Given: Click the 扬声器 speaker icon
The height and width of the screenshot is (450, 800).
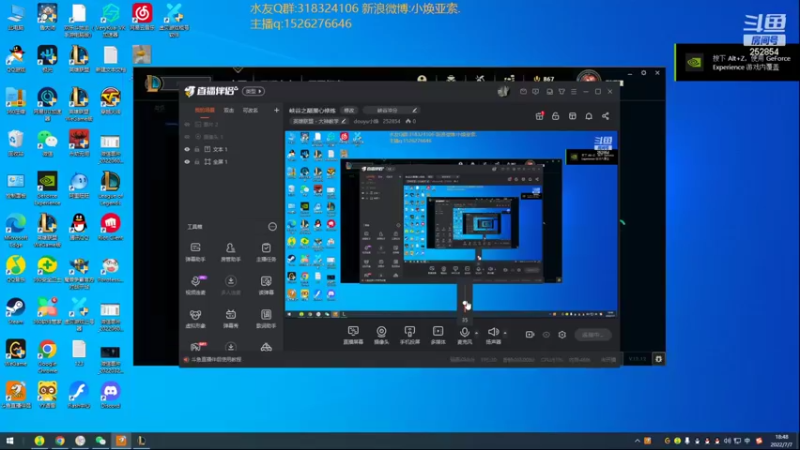Looking at the screenshot, I should click(x=493, y=332).
